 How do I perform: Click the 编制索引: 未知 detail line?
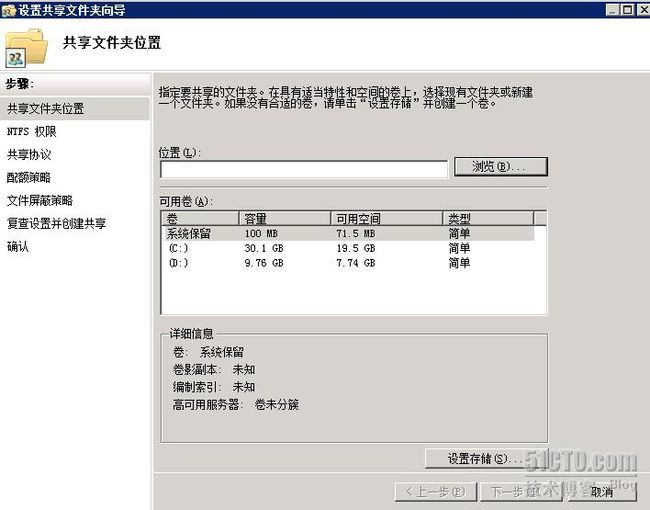[x=214, y=387]
